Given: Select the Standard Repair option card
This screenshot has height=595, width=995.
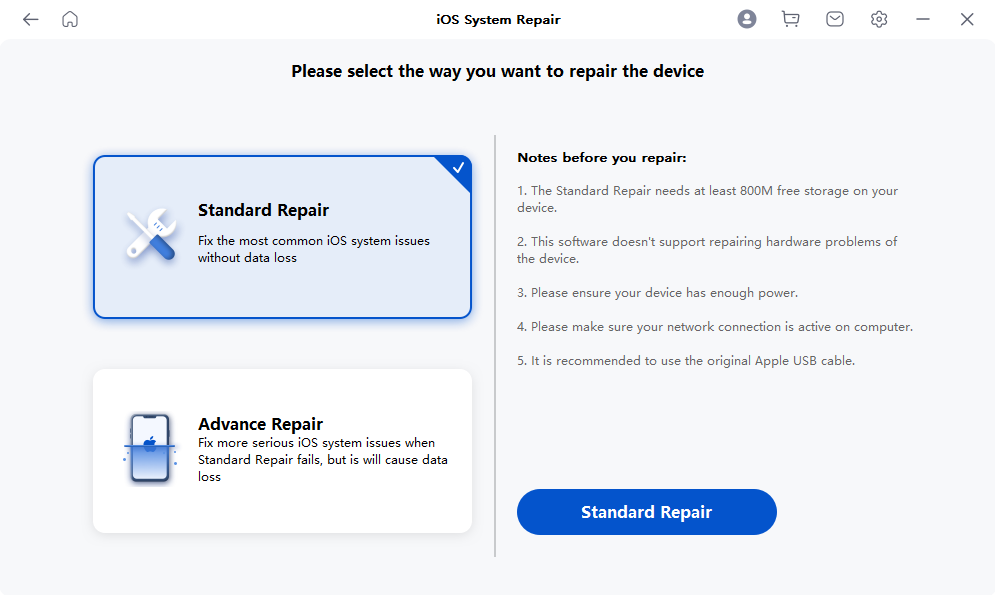Looking at the screenshot, I should coord(282,237).
